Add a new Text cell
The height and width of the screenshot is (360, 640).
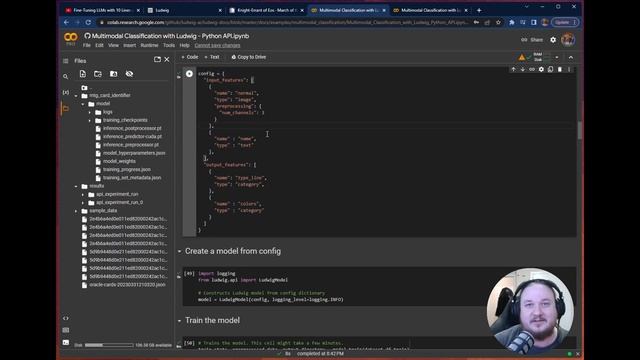click(212, 57)
